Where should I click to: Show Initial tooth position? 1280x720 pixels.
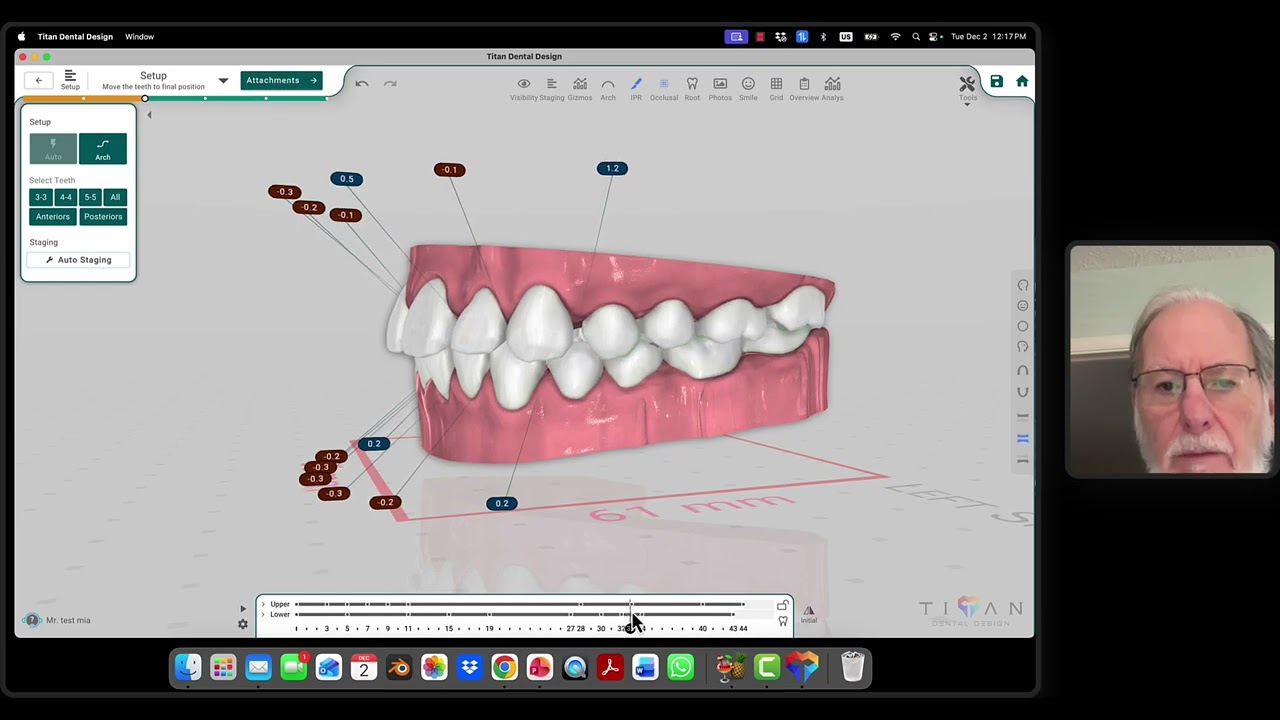click(809, 613)
